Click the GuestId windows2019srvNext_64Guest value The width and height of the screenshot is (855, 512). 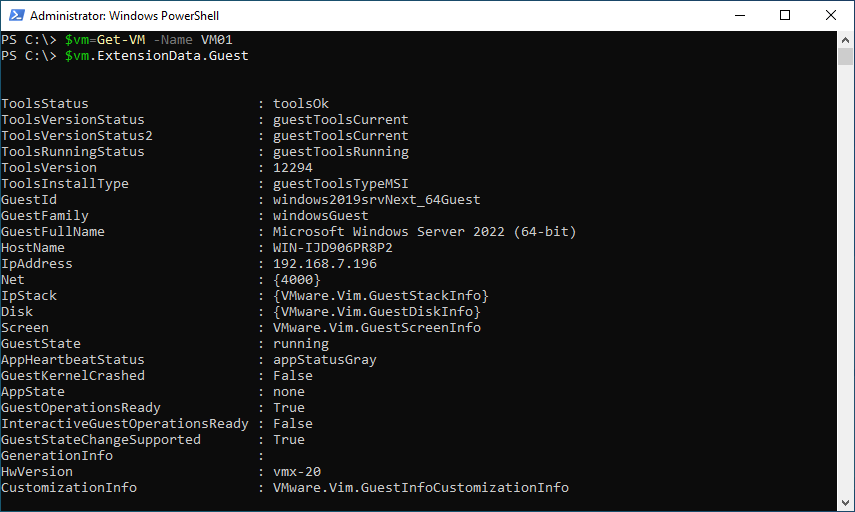tap(377, 200)
